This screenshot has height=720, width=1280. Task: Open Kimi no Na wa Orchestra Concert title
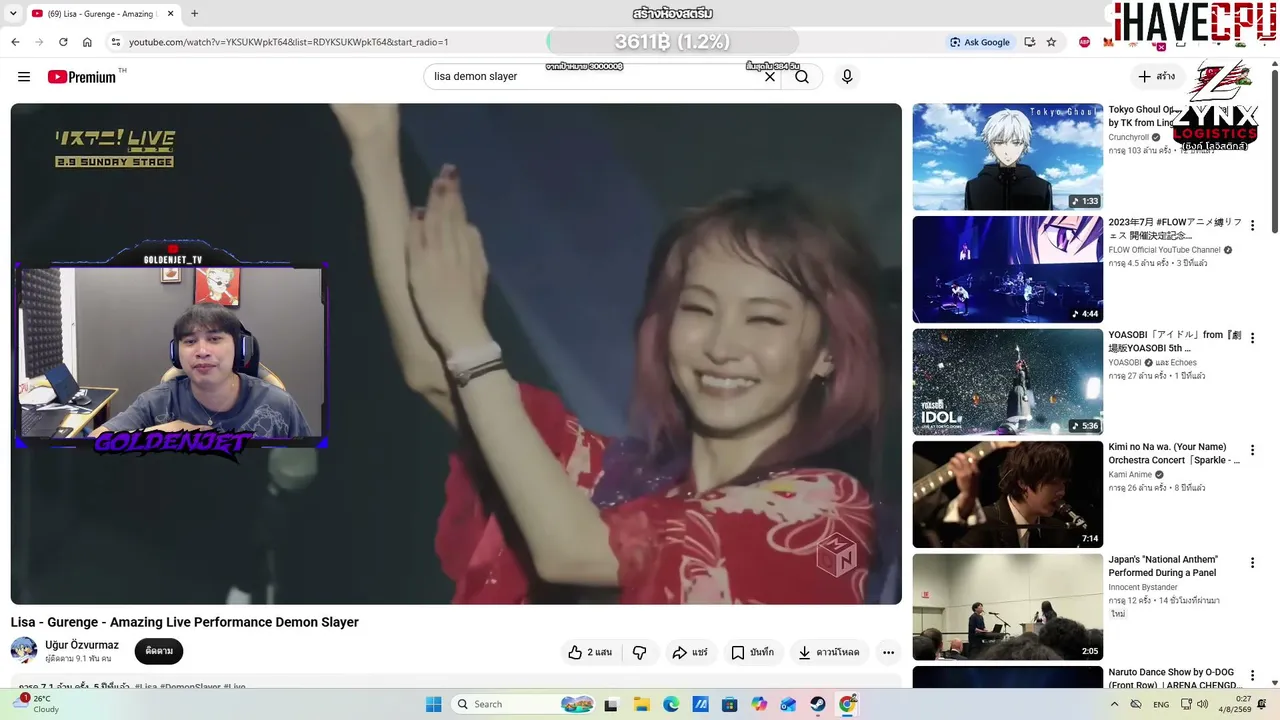click(x=1174, y=454)
